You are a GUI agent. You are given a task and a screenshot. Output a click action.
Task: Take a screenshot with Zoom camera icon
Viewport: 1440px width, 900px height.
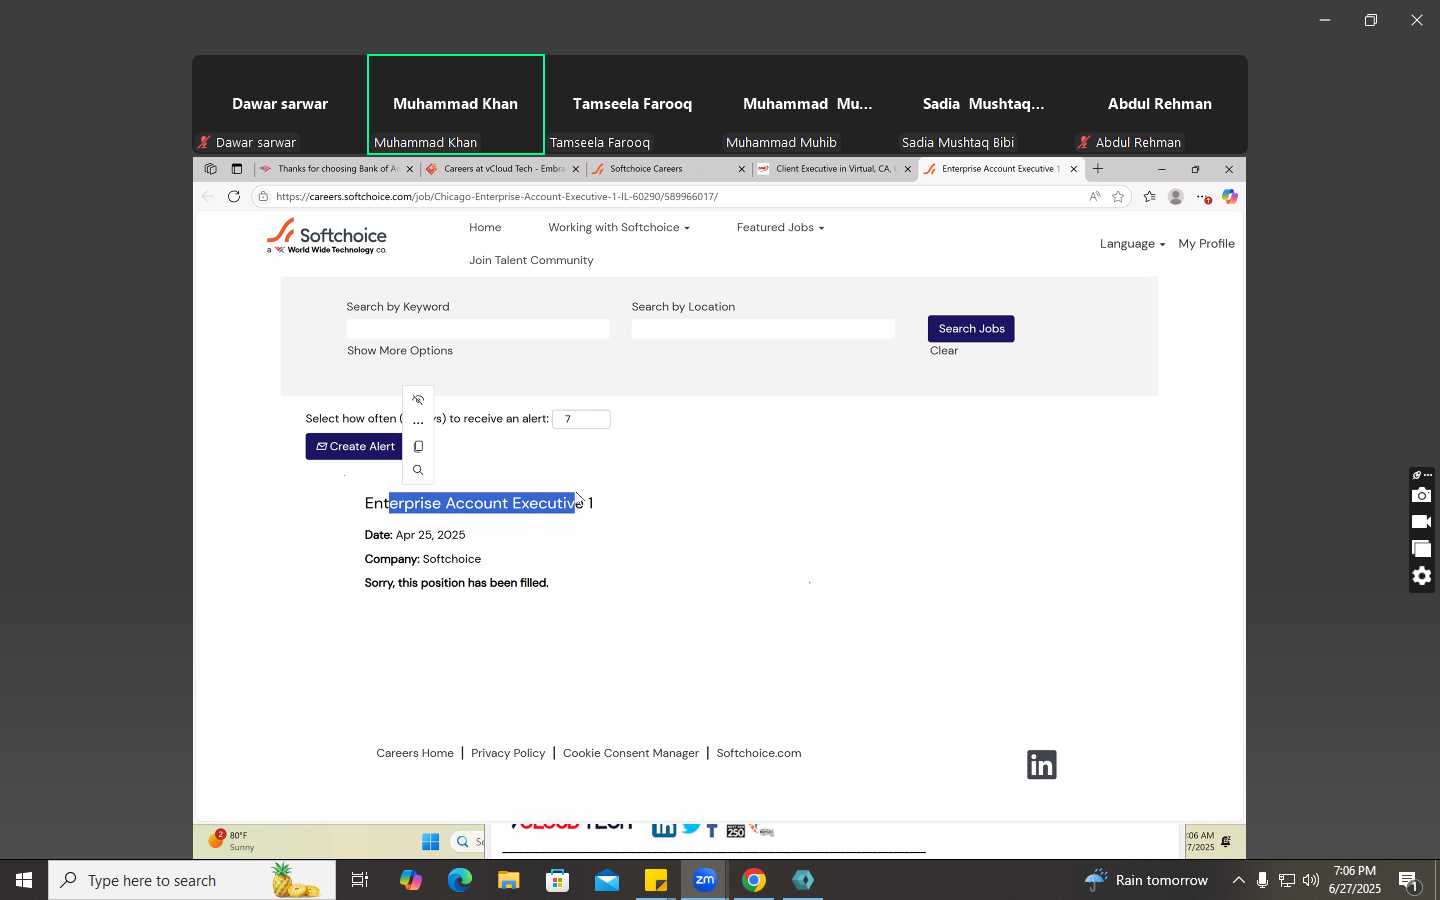click(x=1422, y=496)
